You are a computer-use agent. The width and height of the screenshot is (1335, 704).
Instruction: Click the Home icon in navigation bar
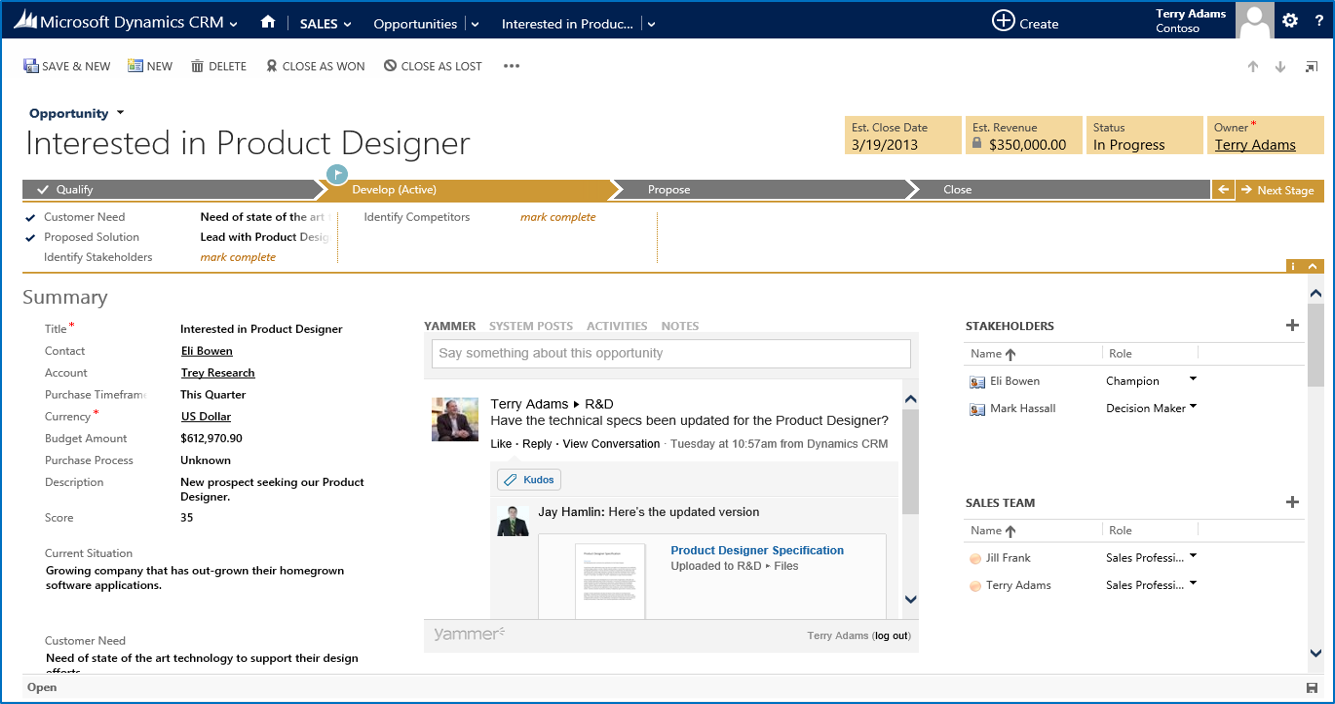coord(267,22)
